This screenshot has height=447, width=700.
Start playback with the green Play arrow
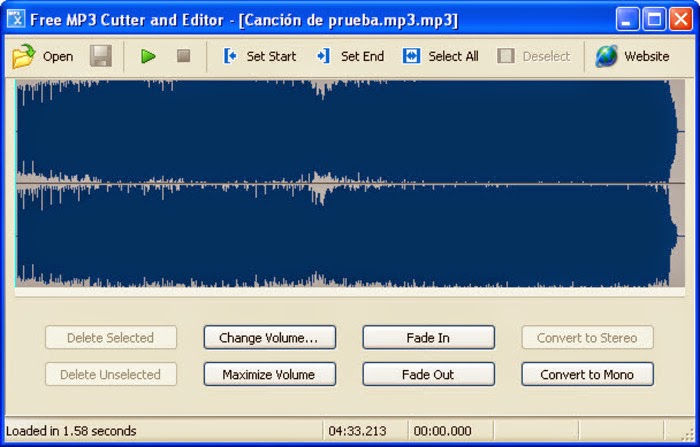pos(148,56)
